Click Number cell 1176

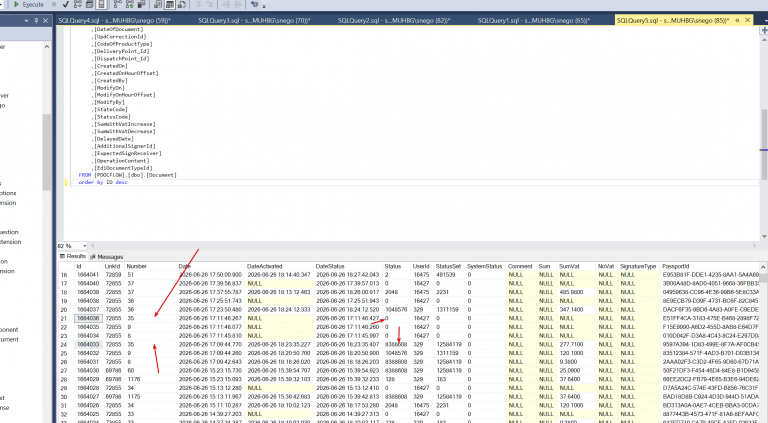coord(134,379)
